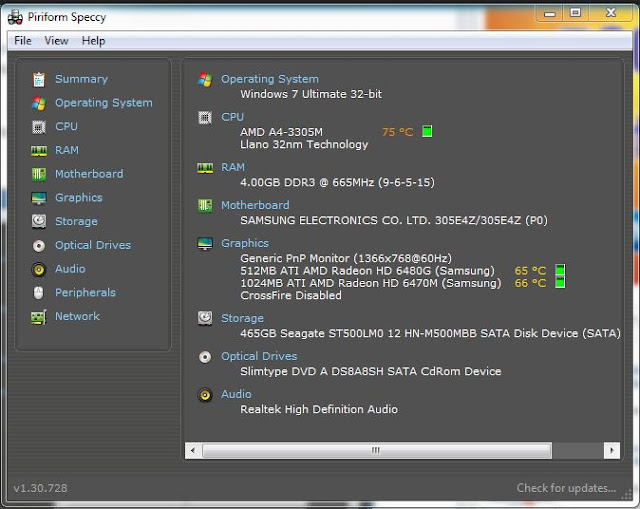Click the CPU heading link in summary
This screenshot has width=640, height=509.
(232, 117)
